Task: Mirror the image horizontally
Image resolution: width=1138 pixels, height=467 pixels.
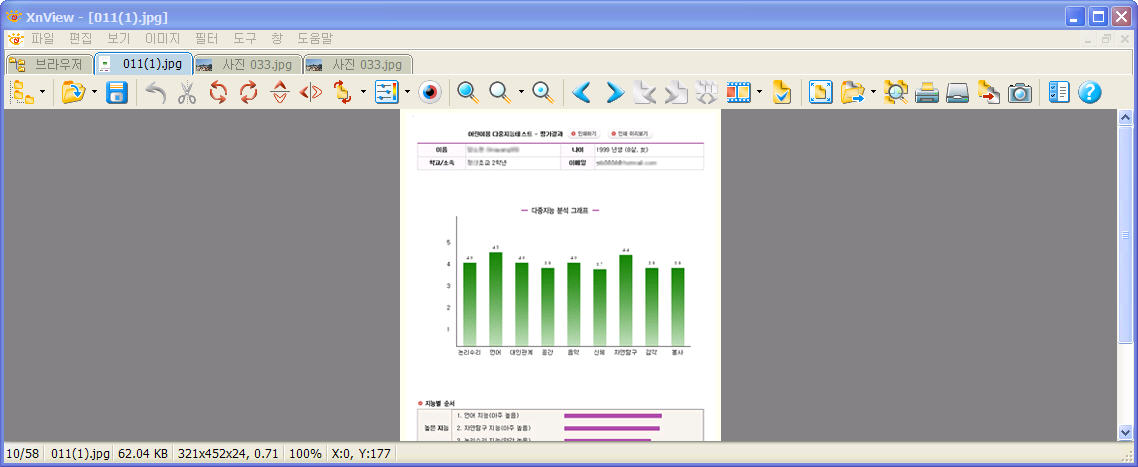Action: point(312,93)
